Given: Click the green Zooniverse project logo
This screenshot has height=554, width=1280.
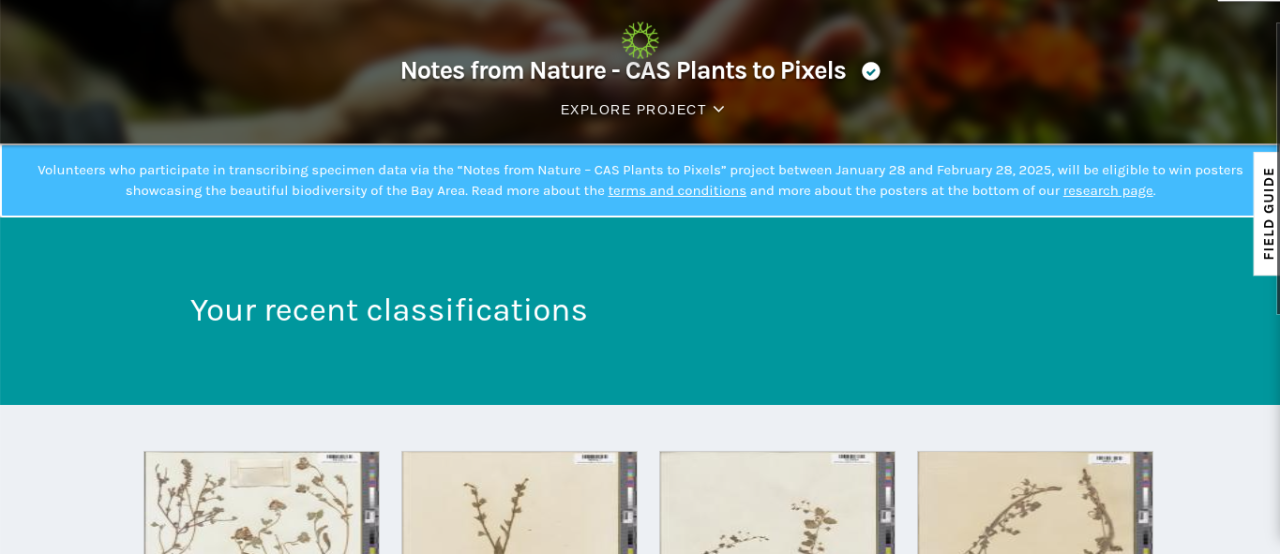Looking at the screenshot, I should 640,40.
